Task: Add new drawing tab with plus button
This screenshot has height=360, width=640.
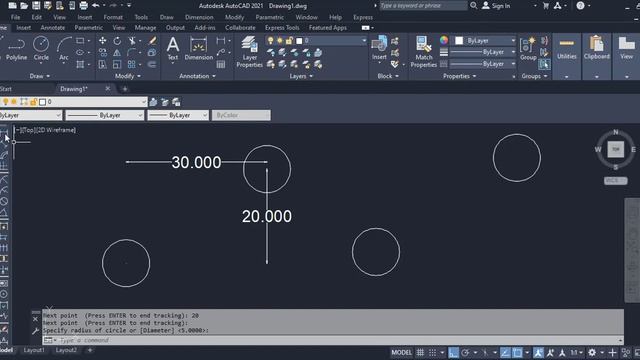Action: [125, 89]
